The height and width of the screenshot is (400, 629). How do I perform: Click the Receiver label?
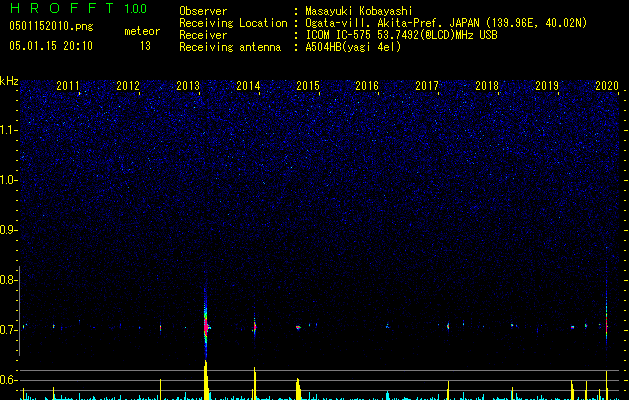[x=203, y=35]
